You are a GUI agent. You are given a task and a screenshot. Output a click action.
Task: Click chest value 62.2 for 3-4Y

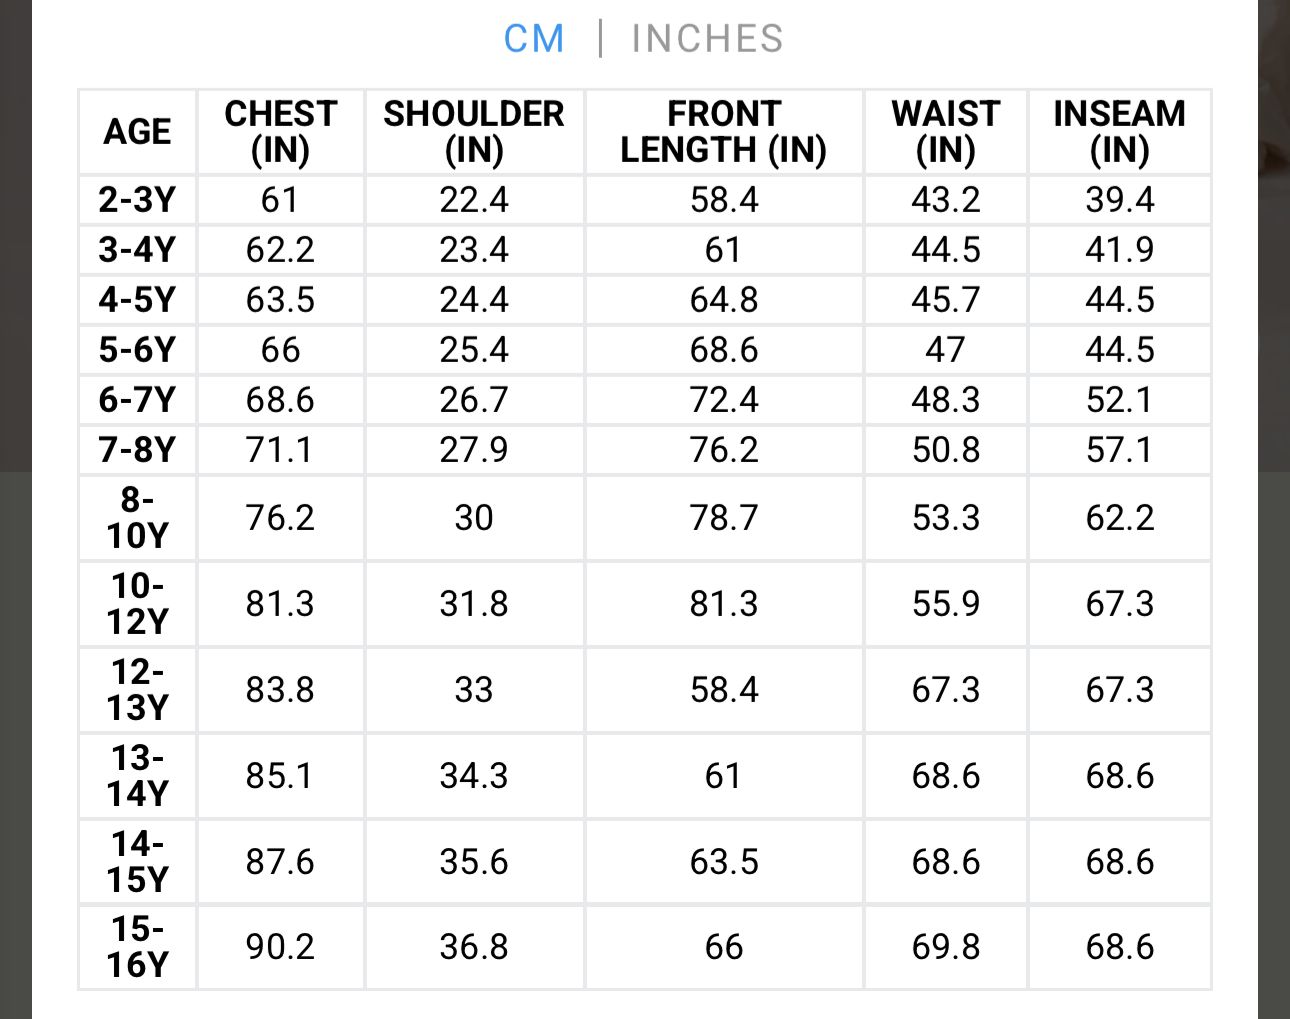(280, 250)
